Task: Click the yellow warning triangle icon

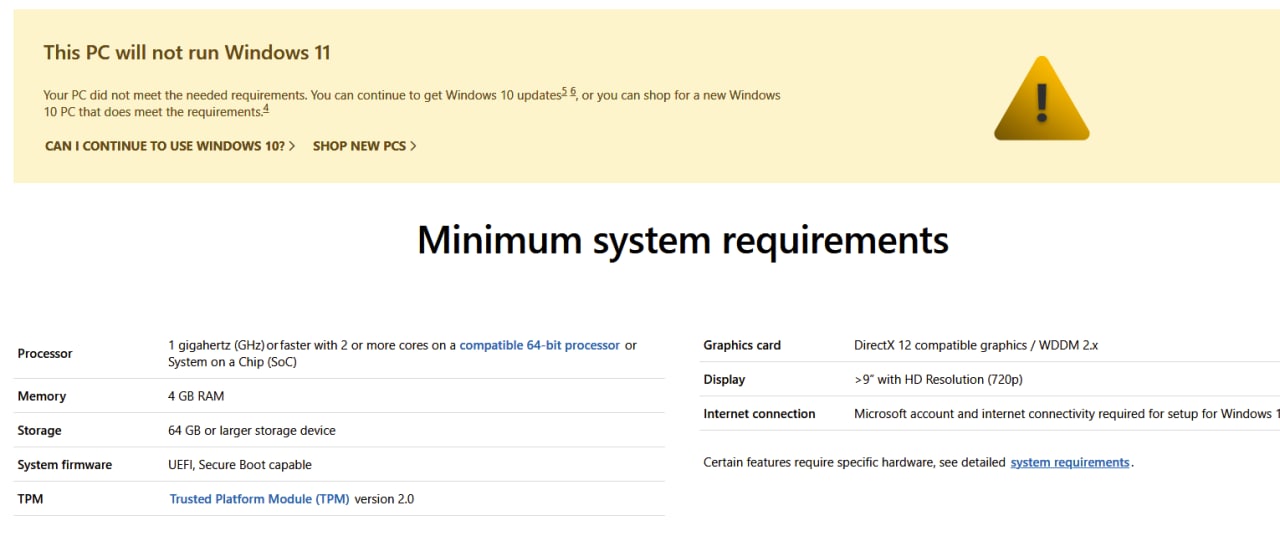Action: click(1041, 98)
